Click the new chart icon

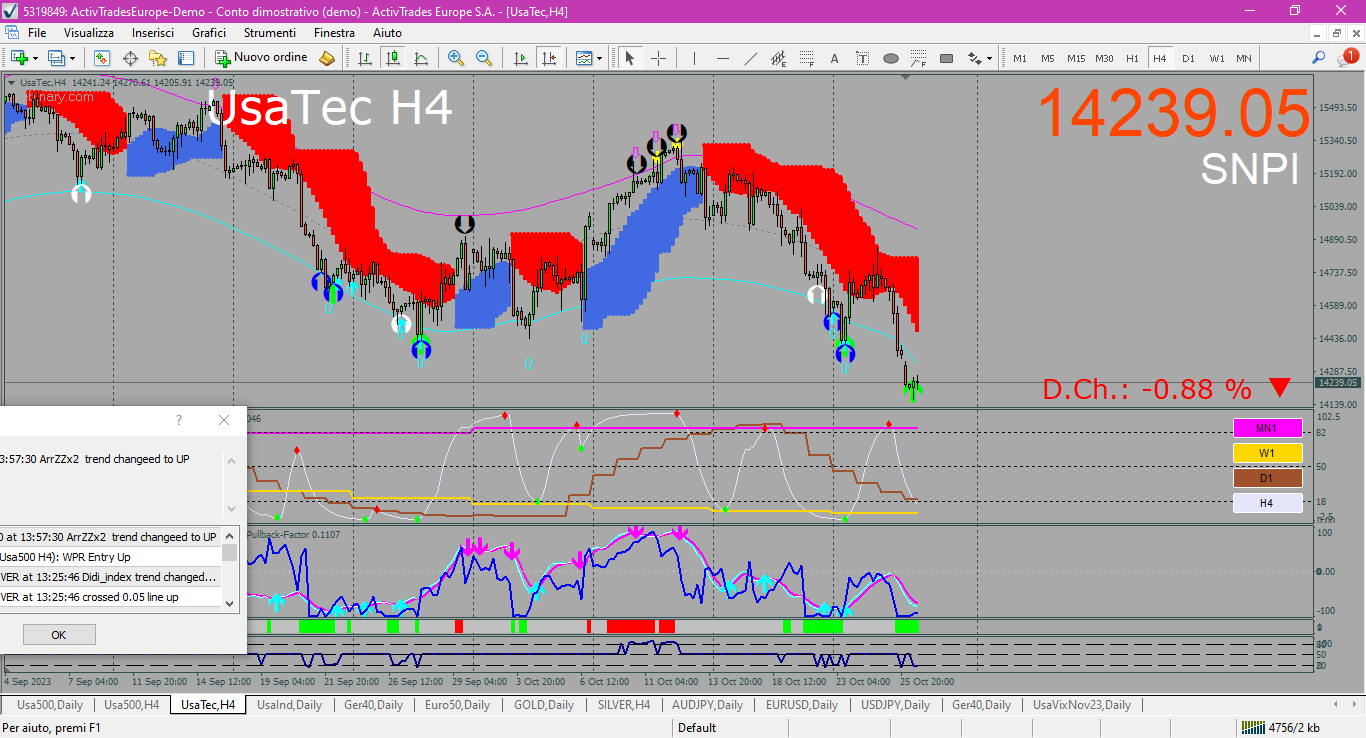coord(19,58)
